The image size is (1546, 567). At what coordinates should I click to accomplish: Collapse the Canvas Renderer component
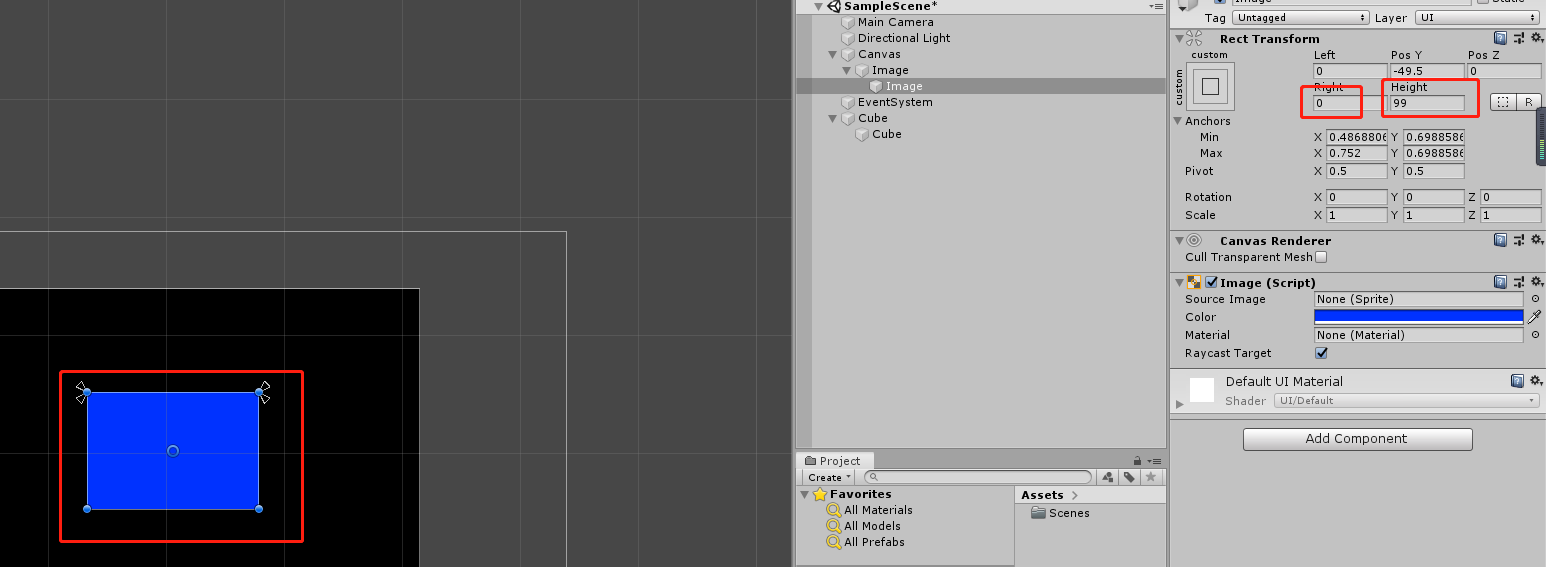click(1178, 240)
